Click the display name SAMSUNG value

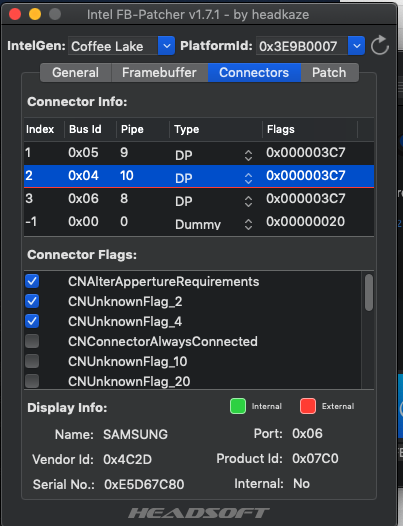click(135, 434)
